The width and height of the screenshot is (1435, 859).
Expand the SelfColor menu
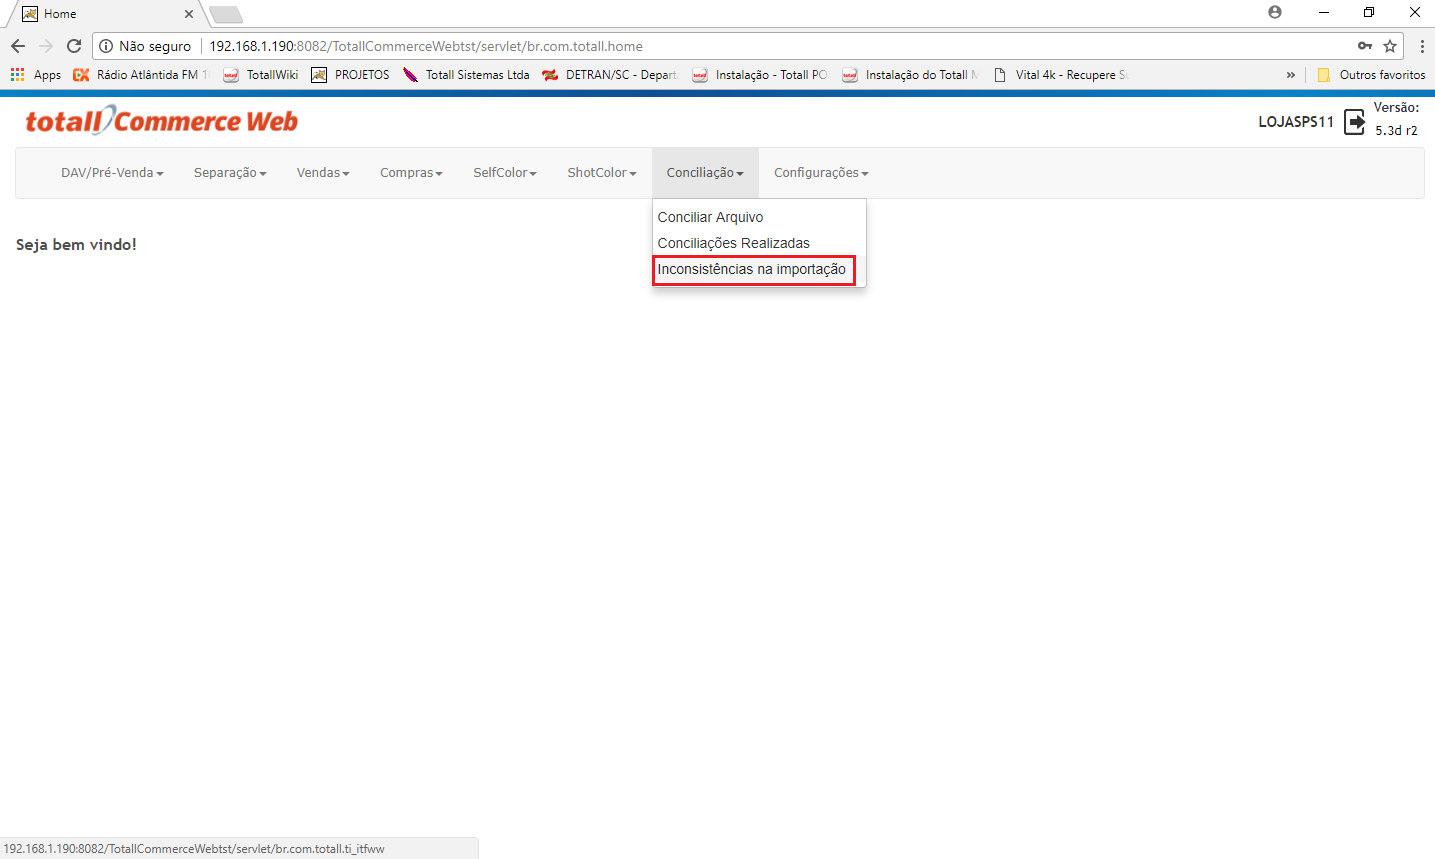click(505, 173)
